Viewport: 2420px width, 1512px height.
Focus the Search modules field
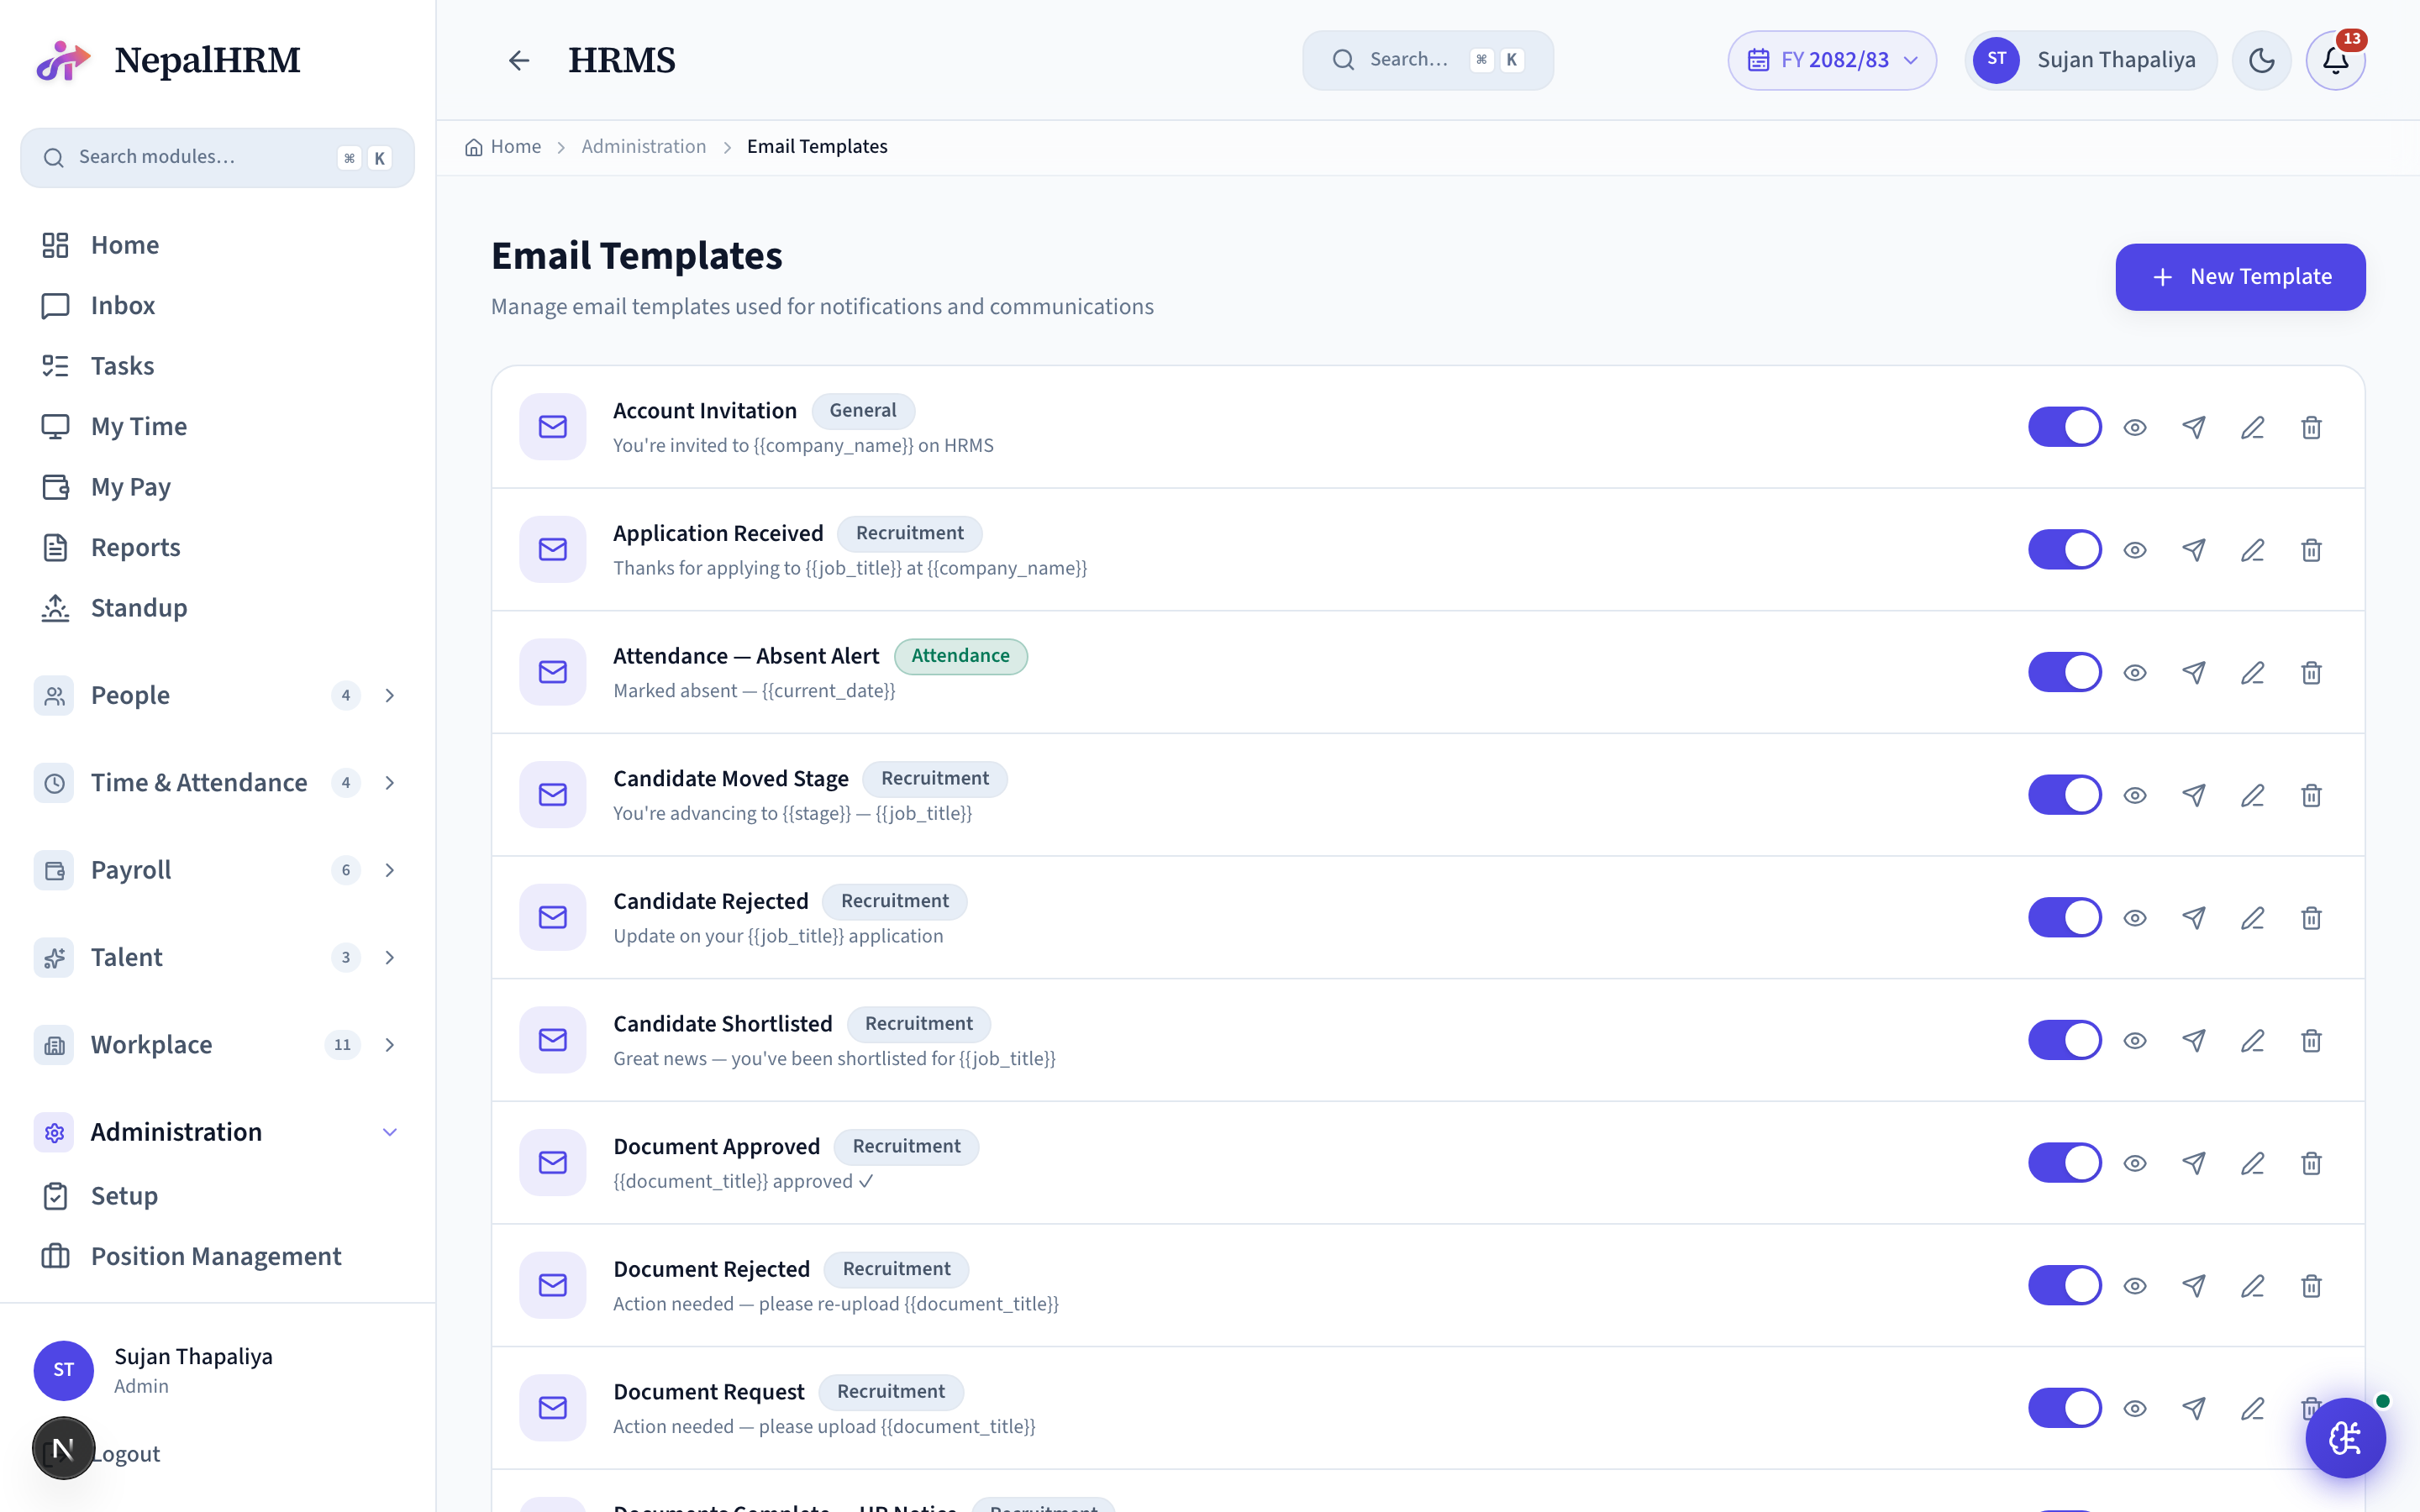pyautogui.click(x=217, y=157)
